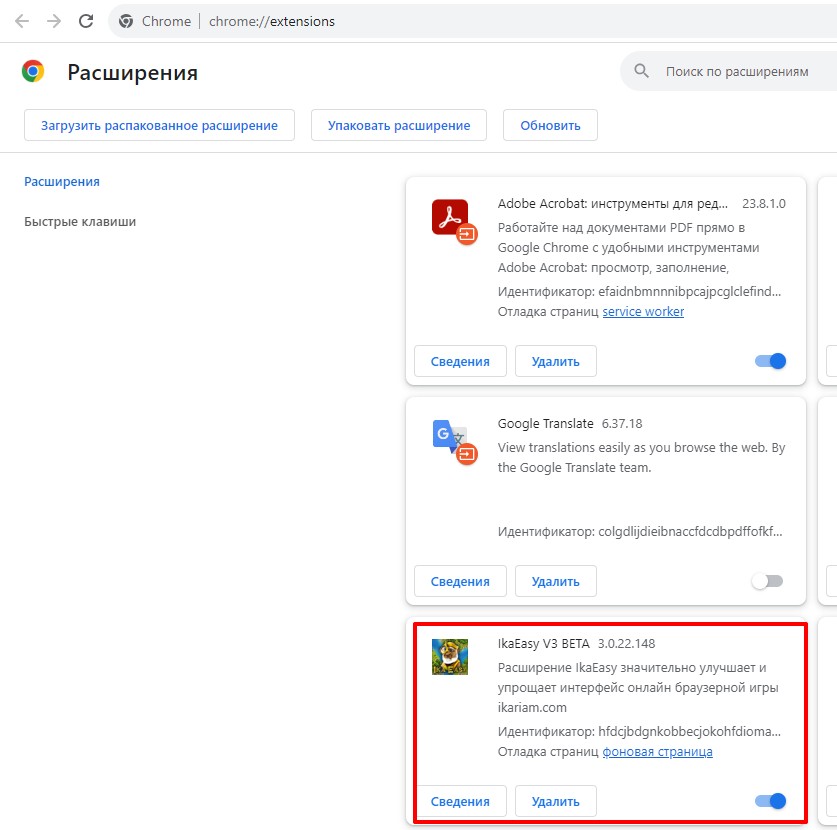The image size is (837, 830).
Task: Click the Google Translate extension icon
Action: pyautogui.click(x=454, y=442)
